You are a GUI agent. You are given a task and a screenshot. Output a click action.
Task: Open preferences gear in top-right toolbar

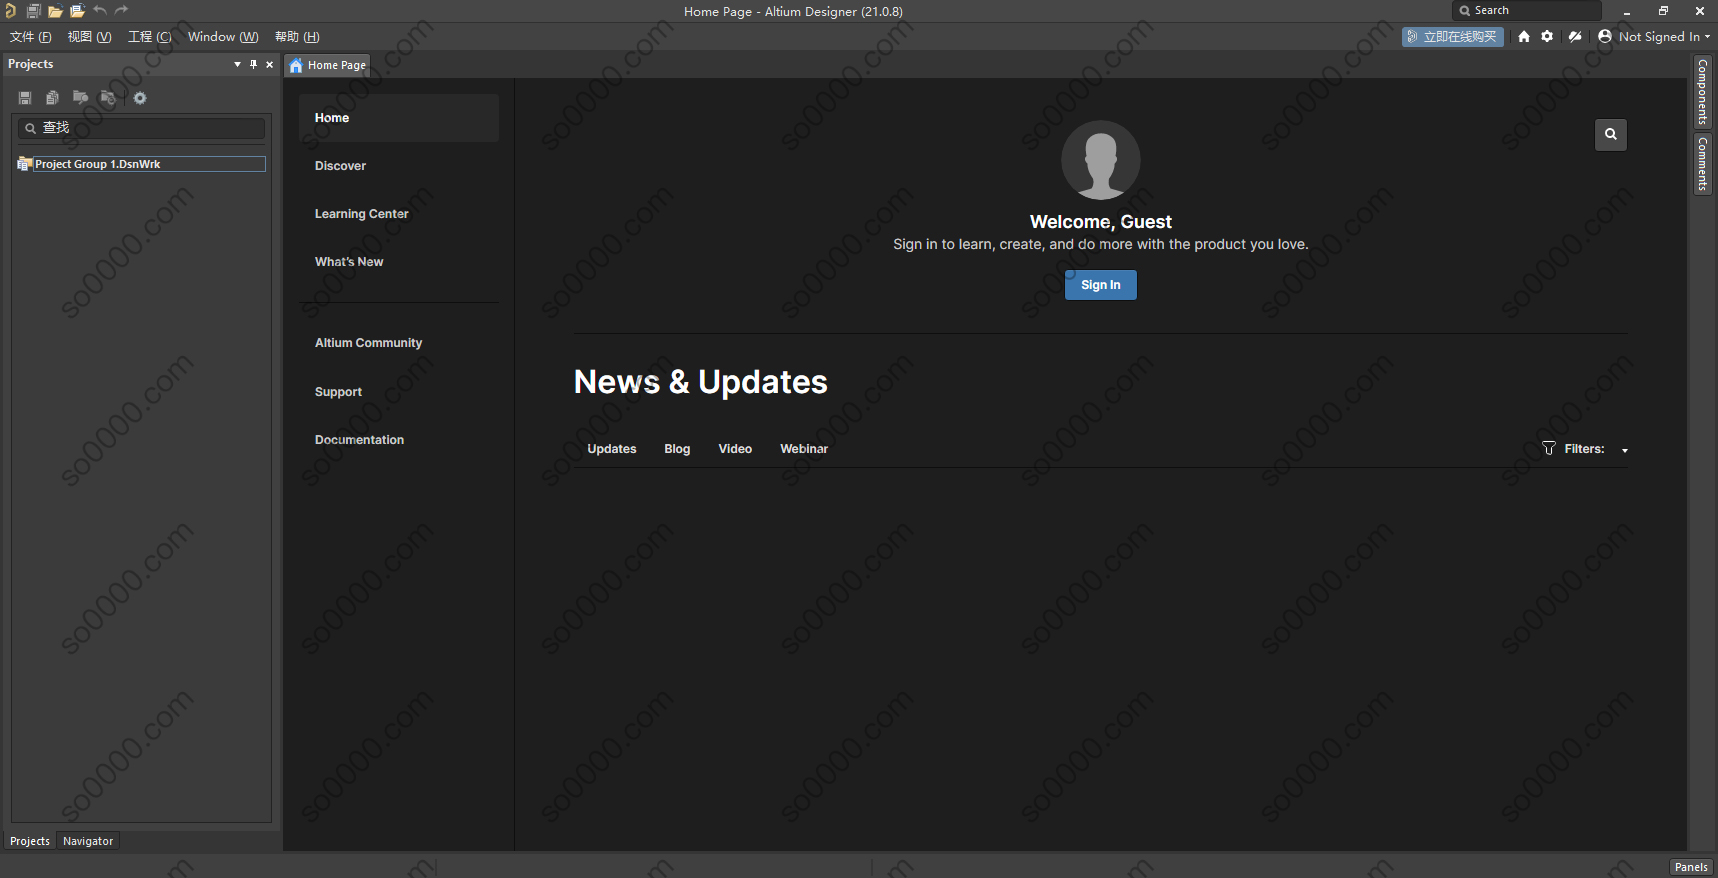click(x=1547, y=36)
